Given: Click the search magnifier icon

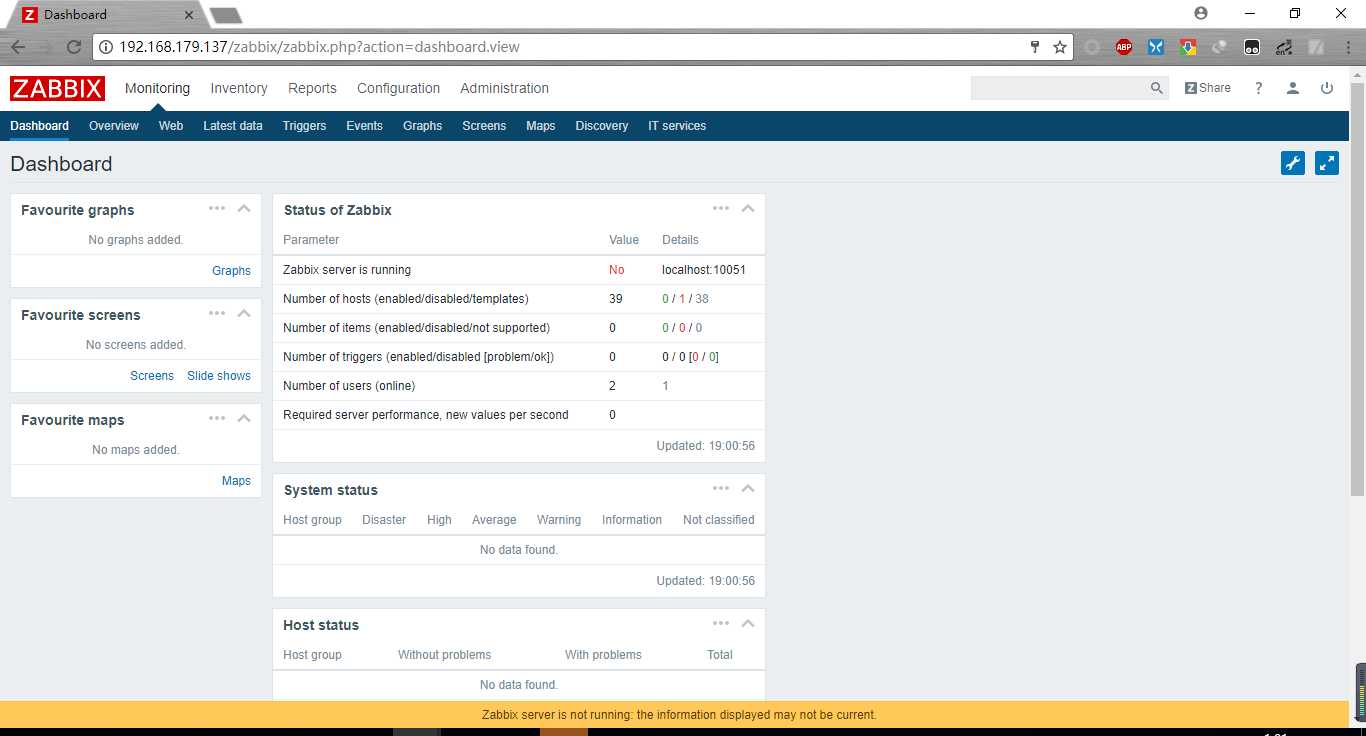Looking at the screenshot, I should coord(1157,88).
